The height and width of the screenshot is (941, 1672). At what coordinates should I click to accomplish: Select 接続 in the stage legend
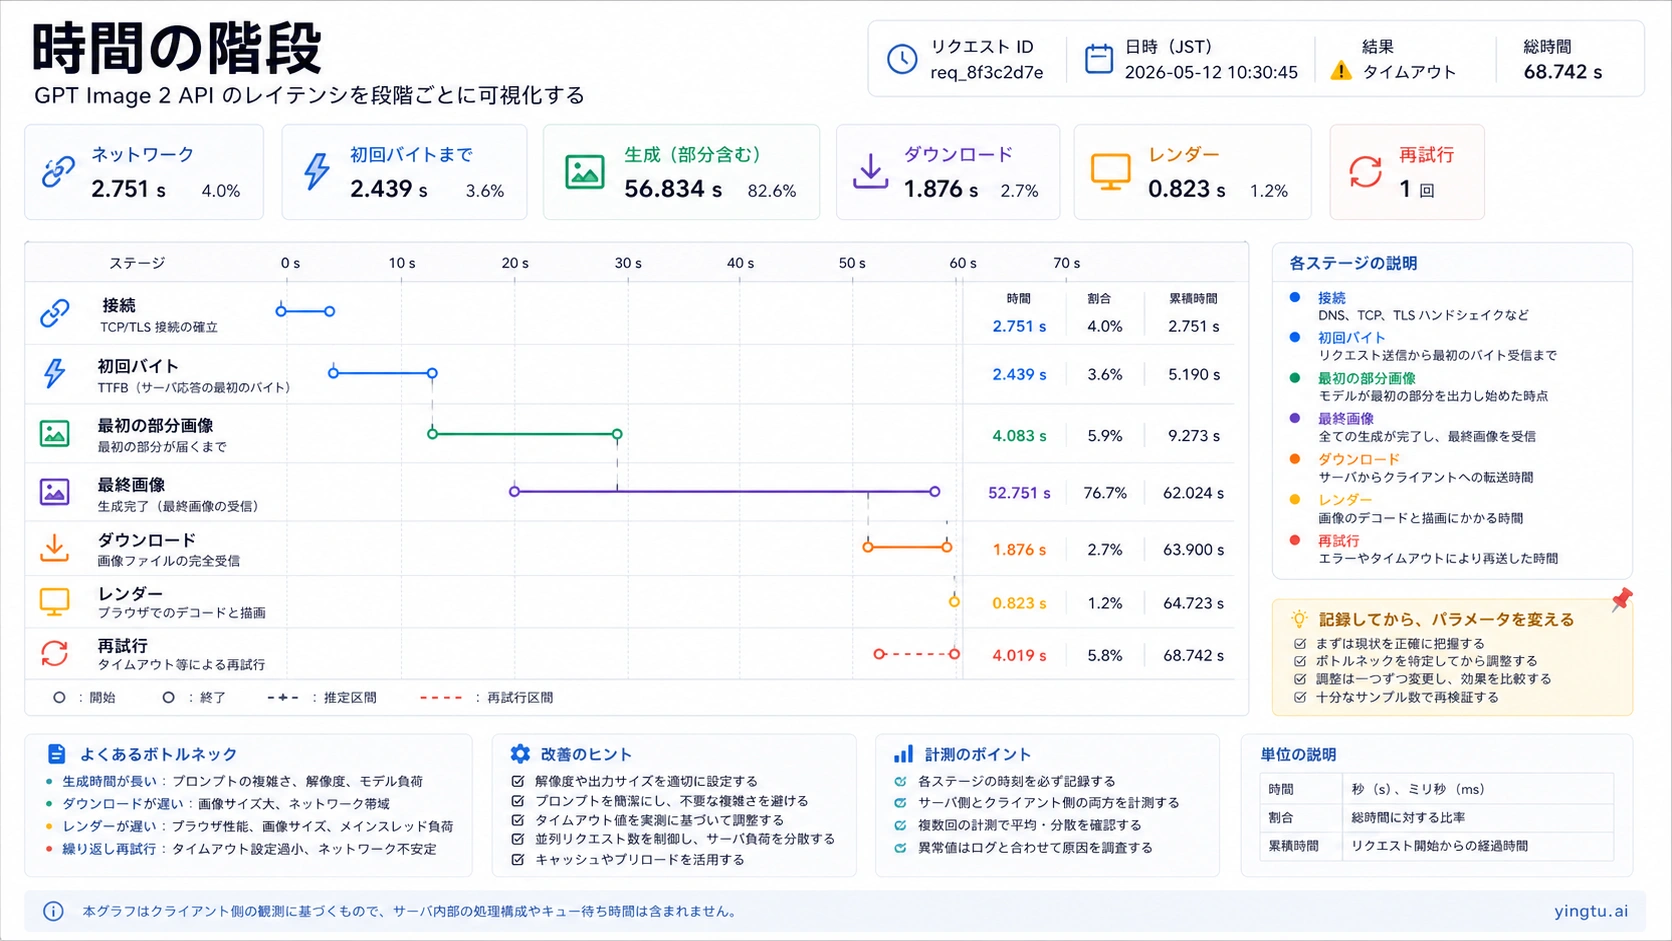tap(1331, 298)
